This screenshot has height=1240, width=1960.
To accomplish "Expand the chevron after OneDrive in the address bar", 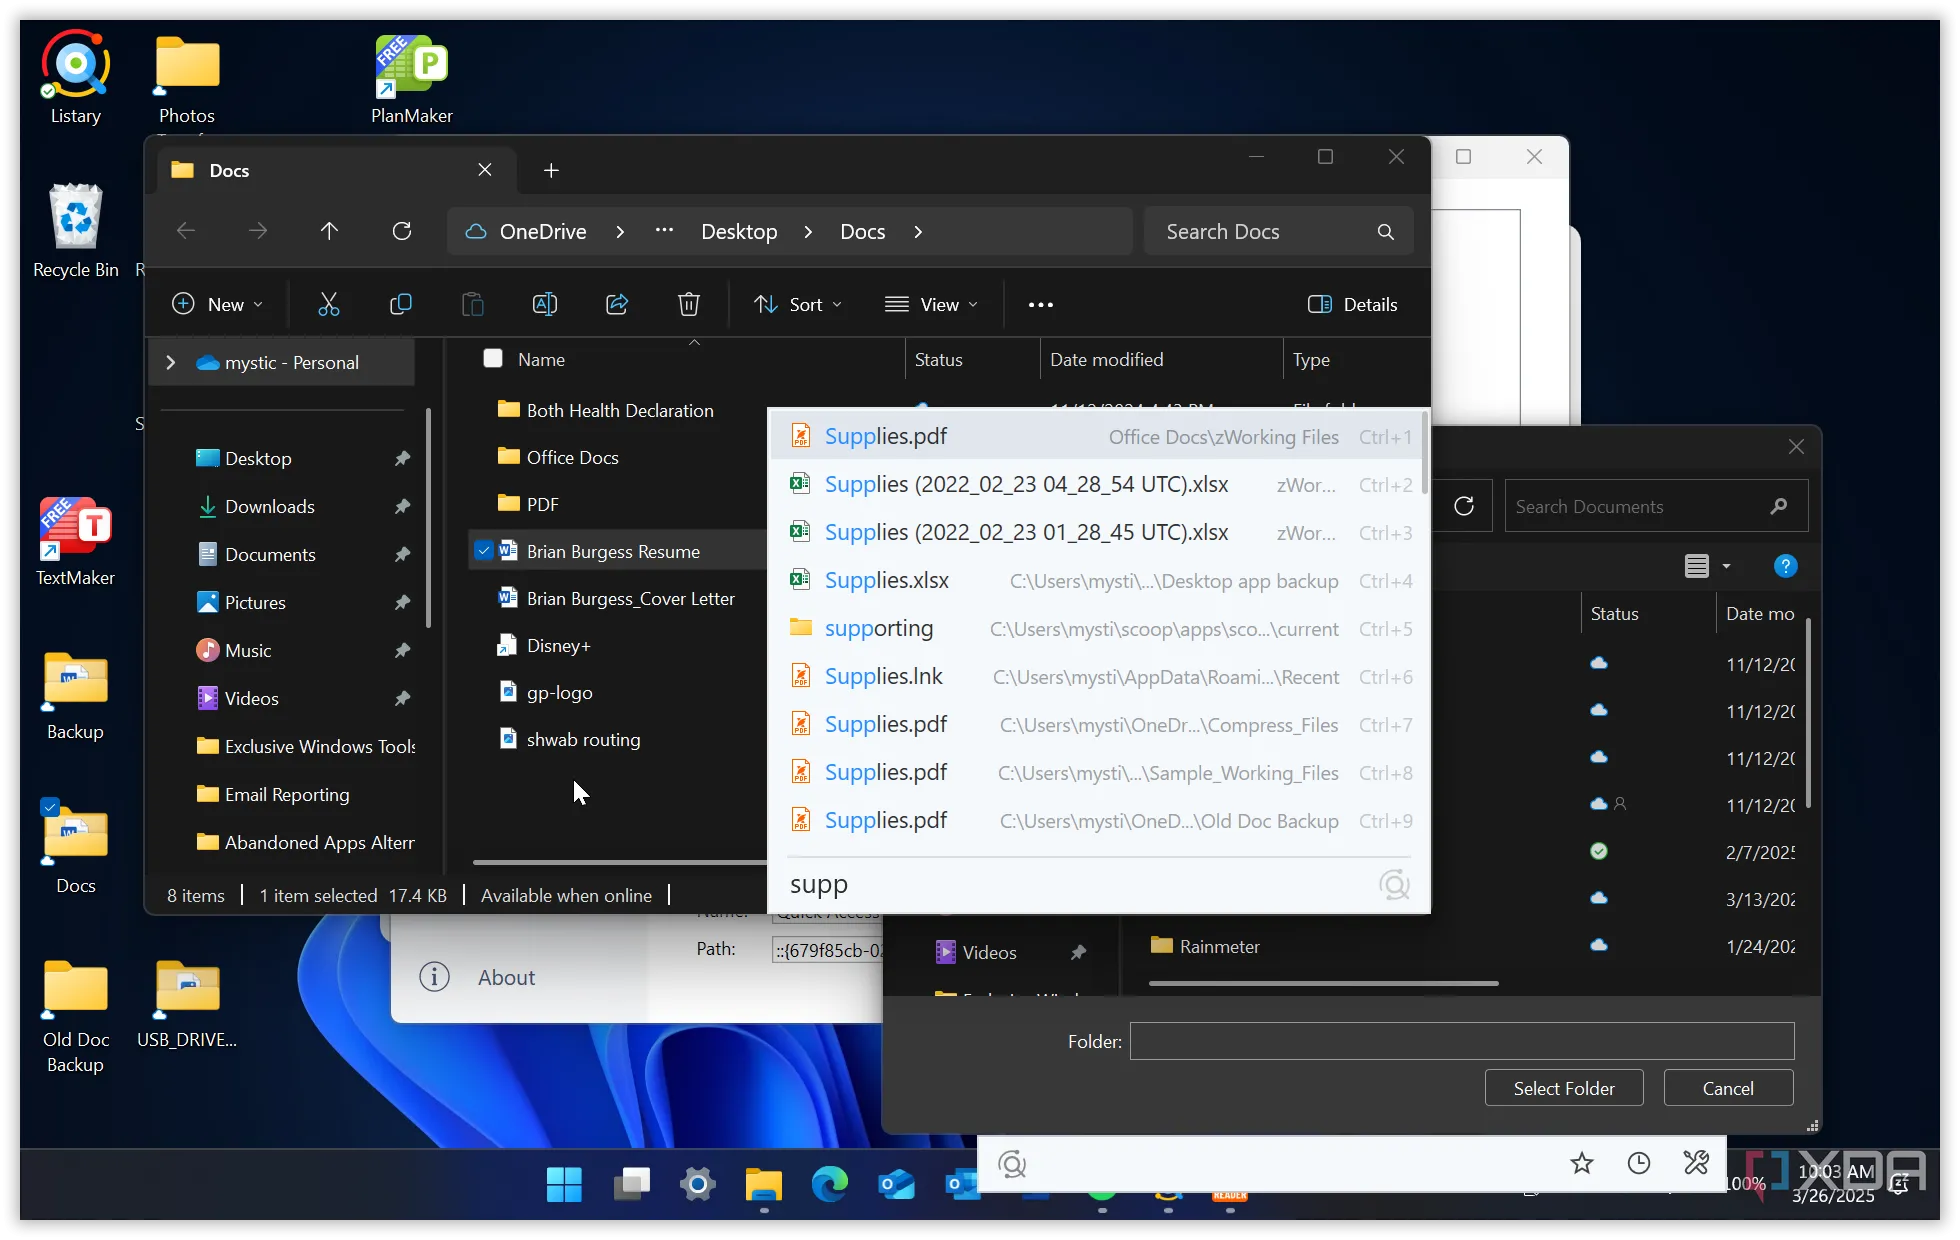I will [x=620, y=232].
